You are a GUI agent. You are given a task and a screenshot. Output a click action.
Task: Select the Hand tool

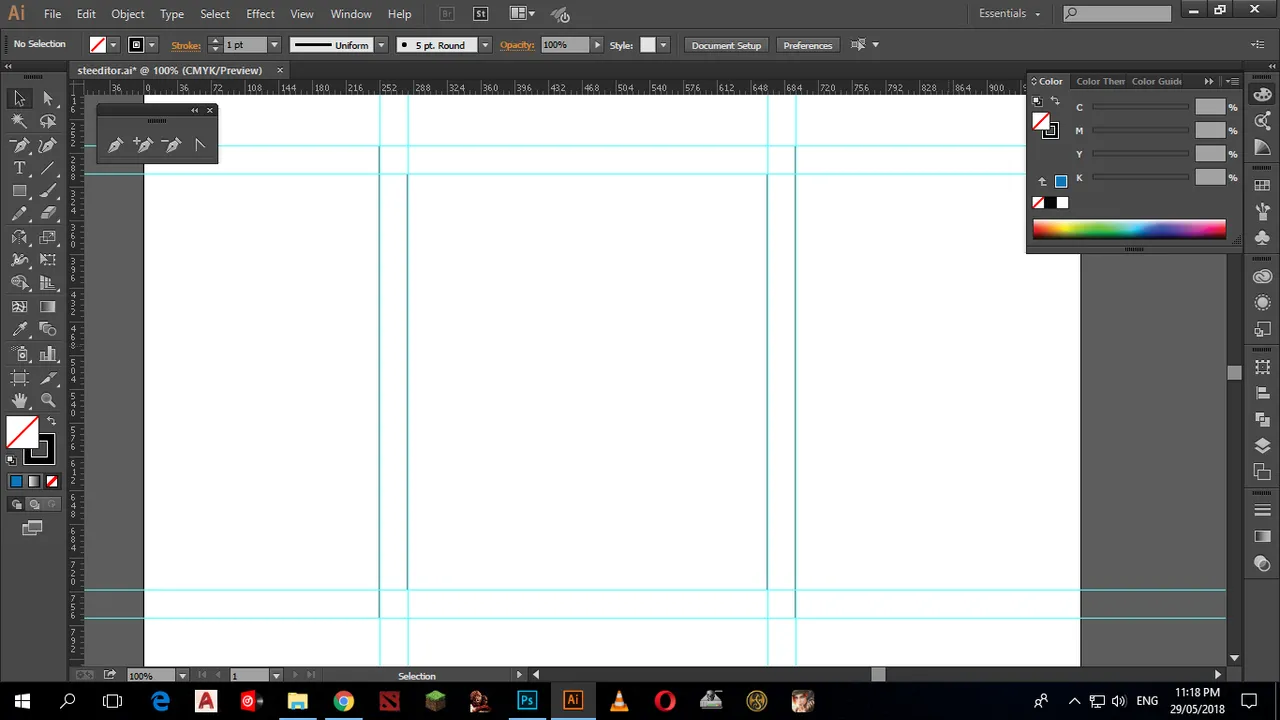19,401
